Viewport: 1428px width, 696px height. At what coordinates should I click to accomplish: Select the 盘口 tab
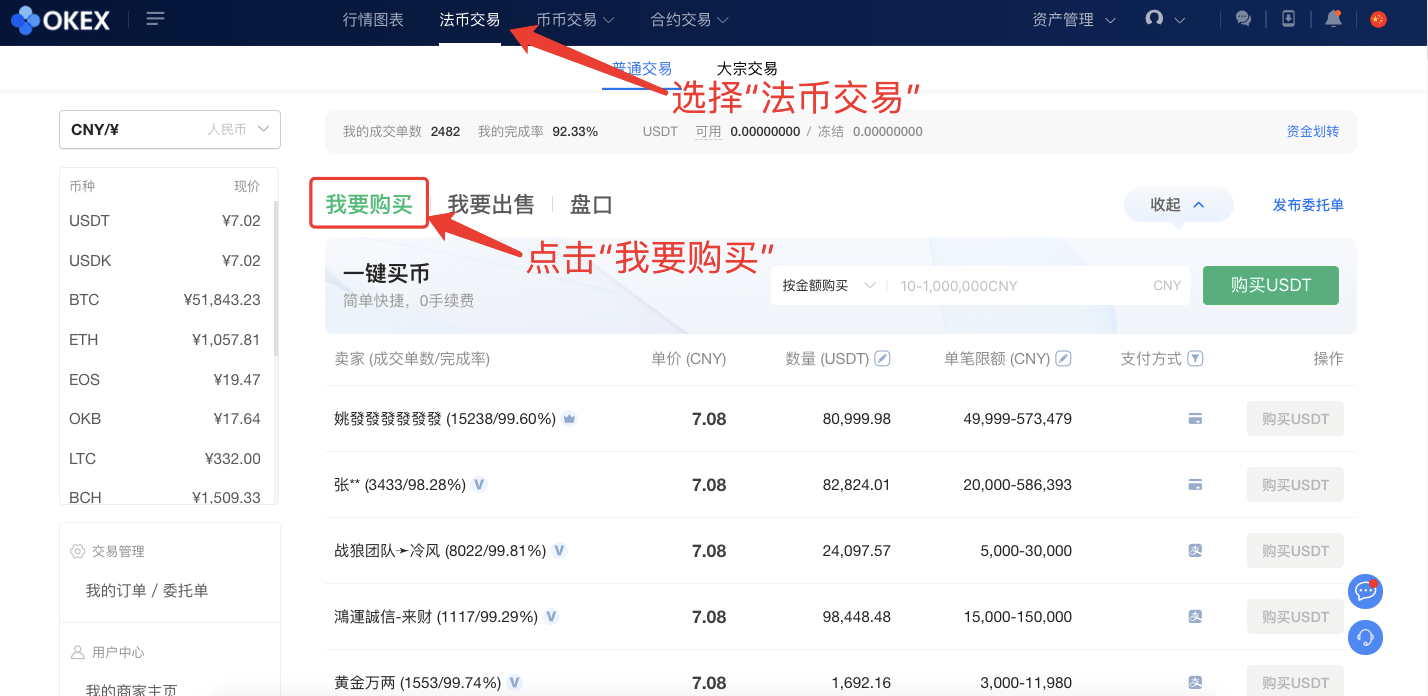pyautogui.click(x=591, y=205)
